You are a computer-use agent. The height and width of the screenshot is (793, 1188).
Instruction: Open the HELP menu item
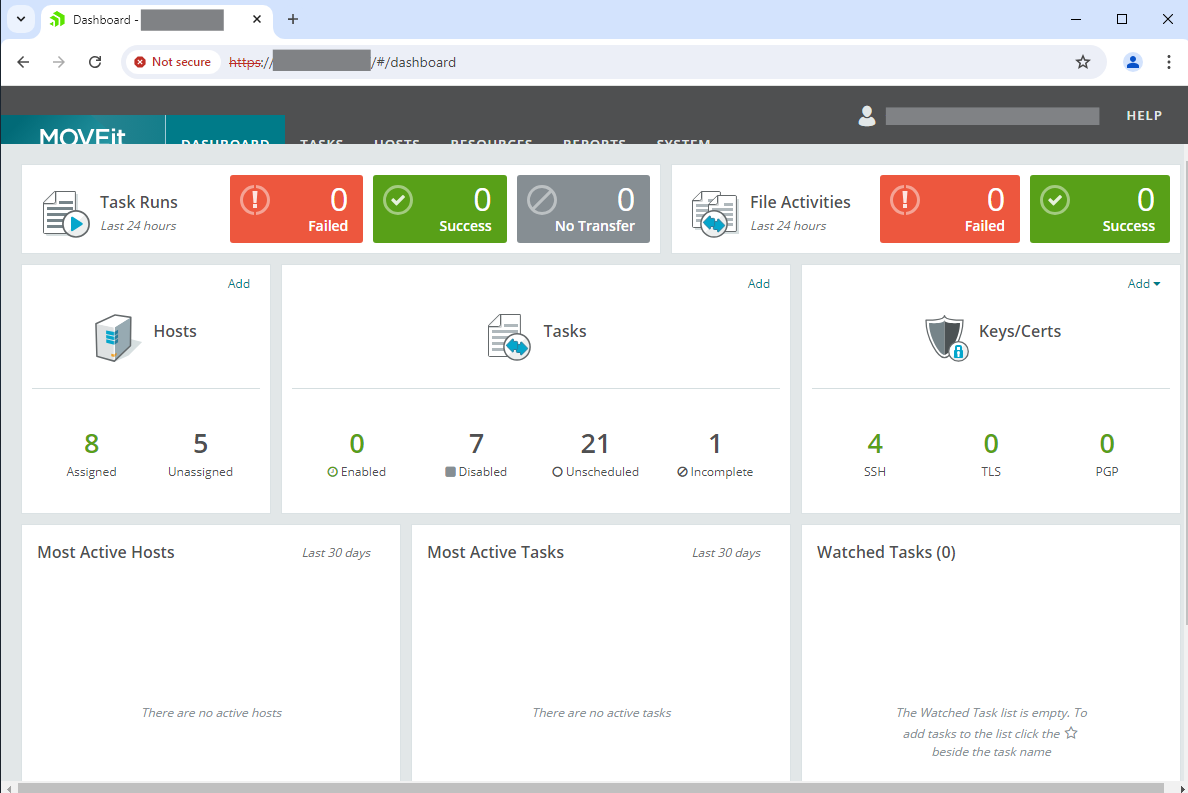pyautogui.click(x=1144, y=116)
